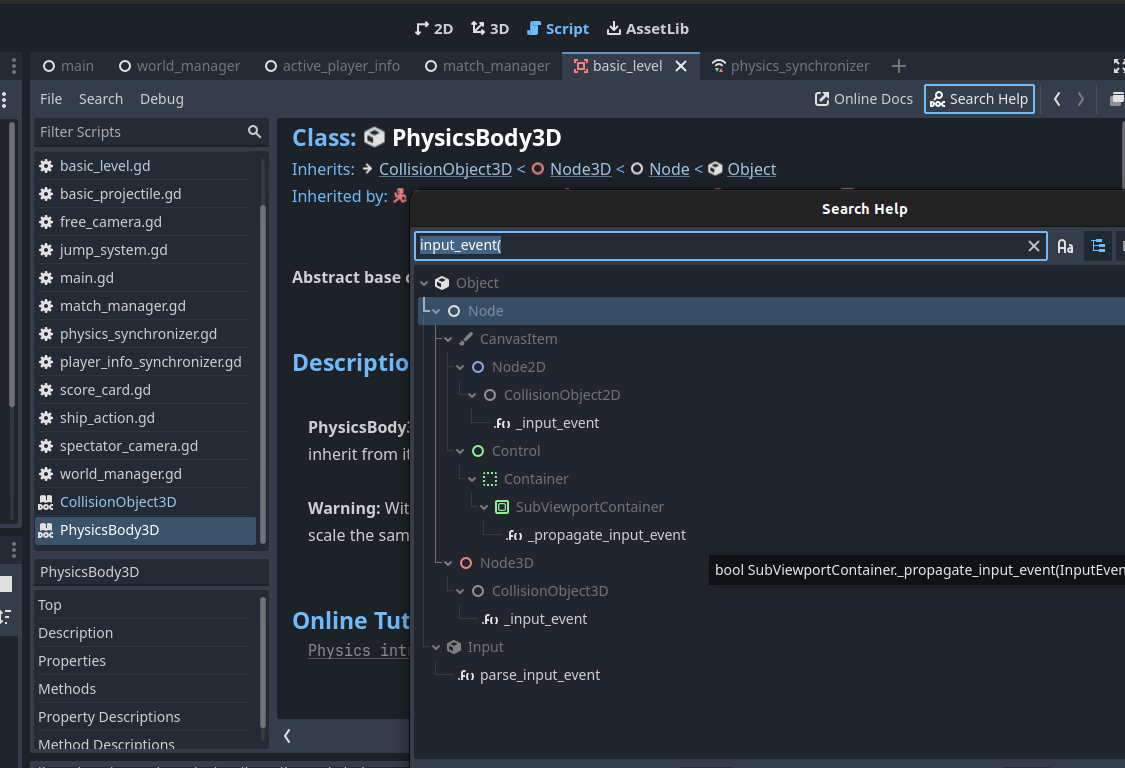Open match_manager.gd script
The image size is (1125, 768).
click(146, 306)
